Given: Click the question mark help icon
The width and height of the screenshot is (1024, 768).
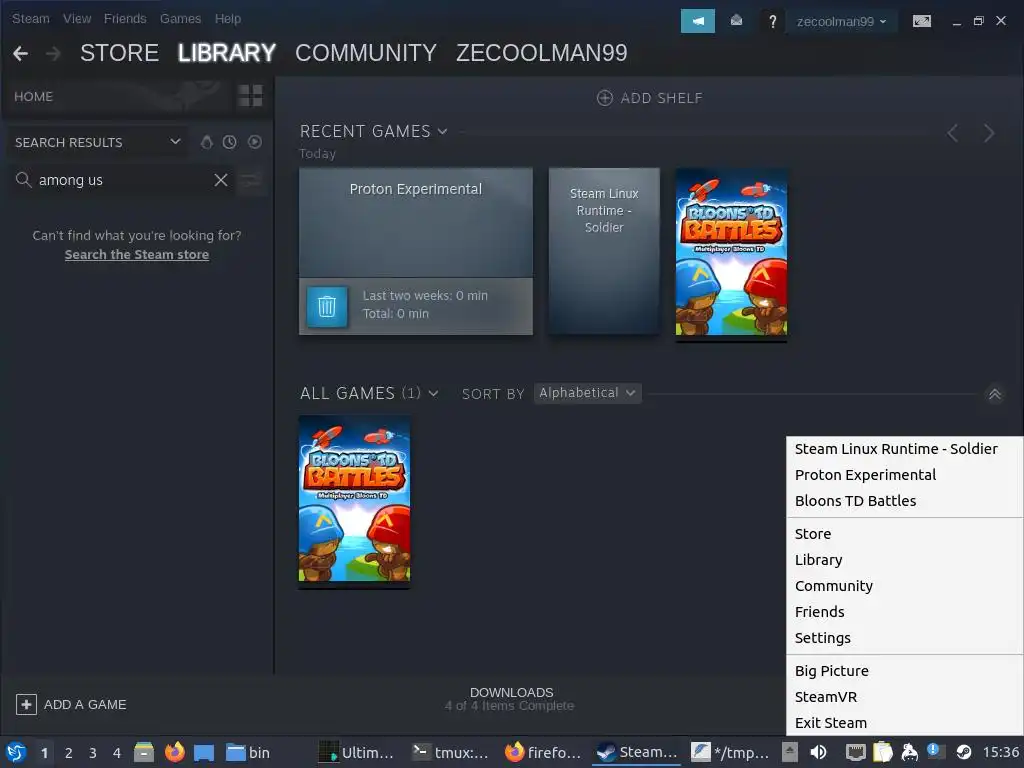Looking at the screenshot, I should click(x=773, y=22).
